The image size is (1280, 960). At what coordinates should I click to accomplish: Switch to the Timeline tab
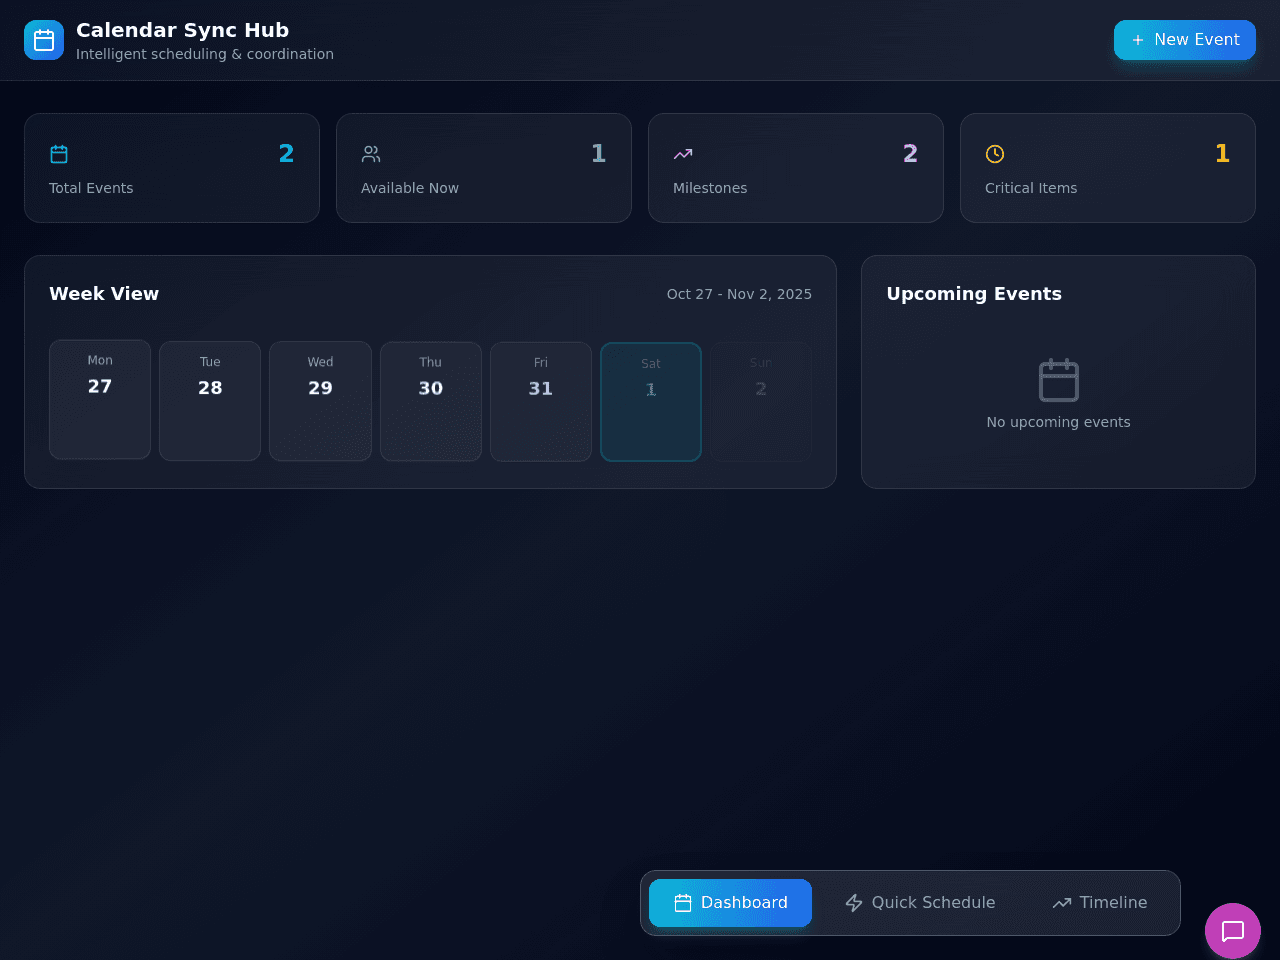pyautogui.click(x=1100, y=903)
